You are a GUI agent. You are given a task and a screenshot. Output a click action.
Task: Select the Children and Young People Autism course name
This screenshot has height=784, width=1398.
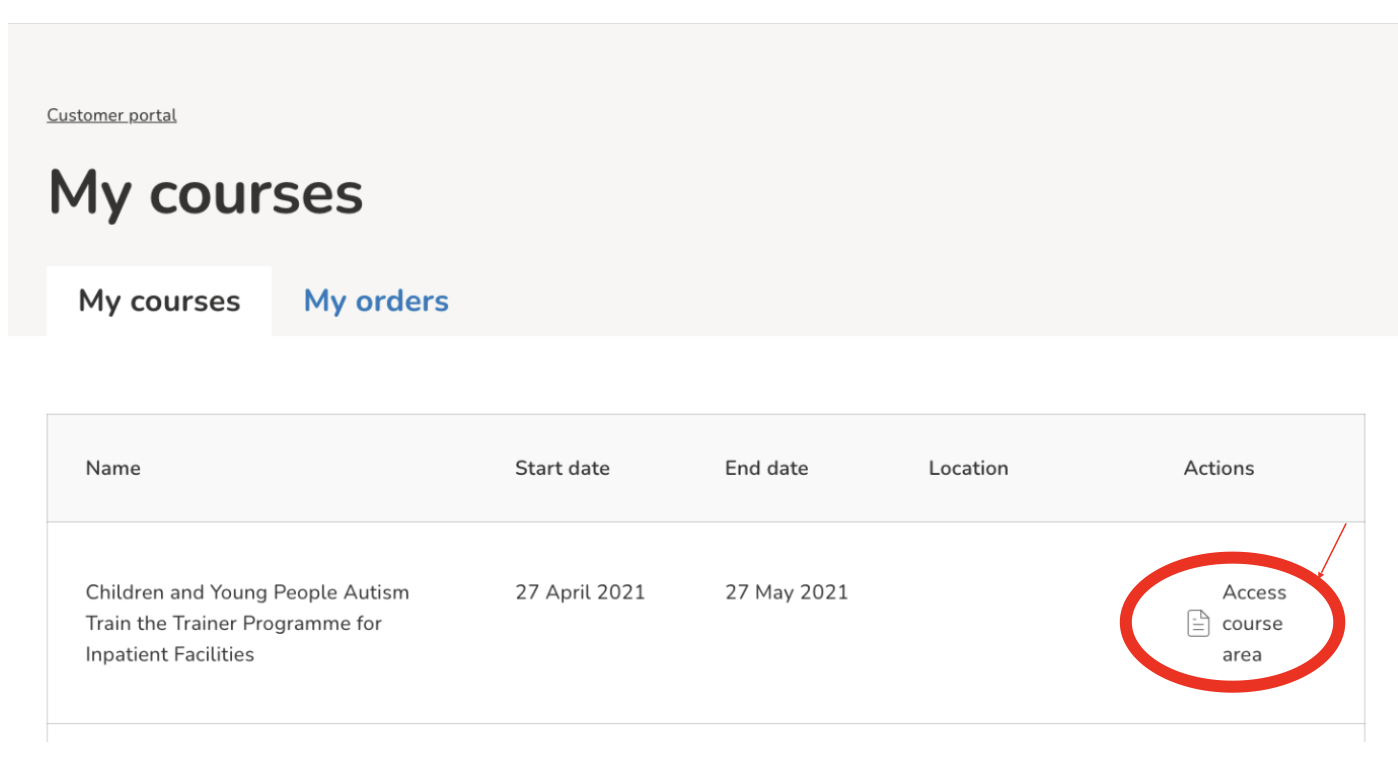point(247,592)
